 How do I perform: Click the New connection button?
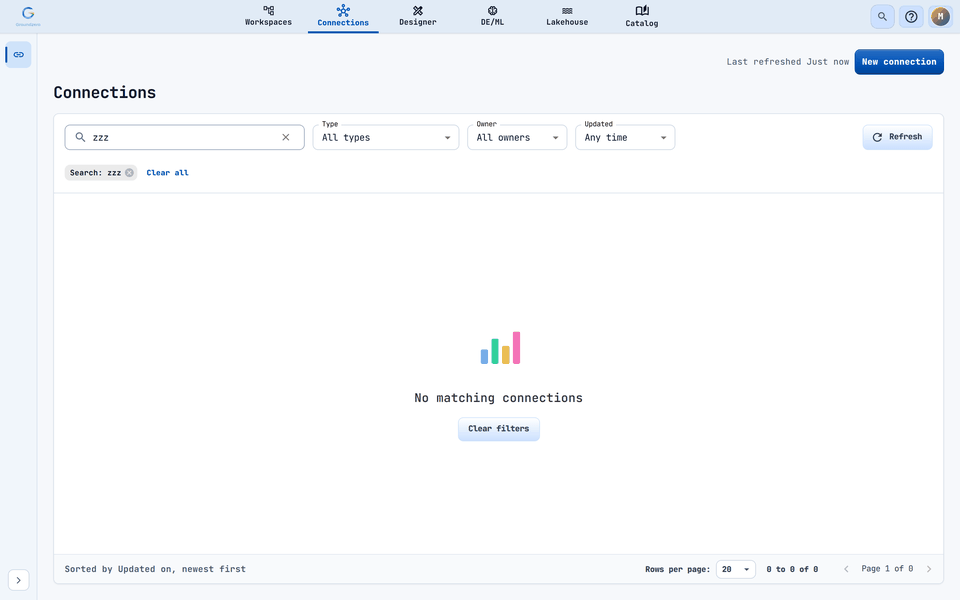[899, 62]
